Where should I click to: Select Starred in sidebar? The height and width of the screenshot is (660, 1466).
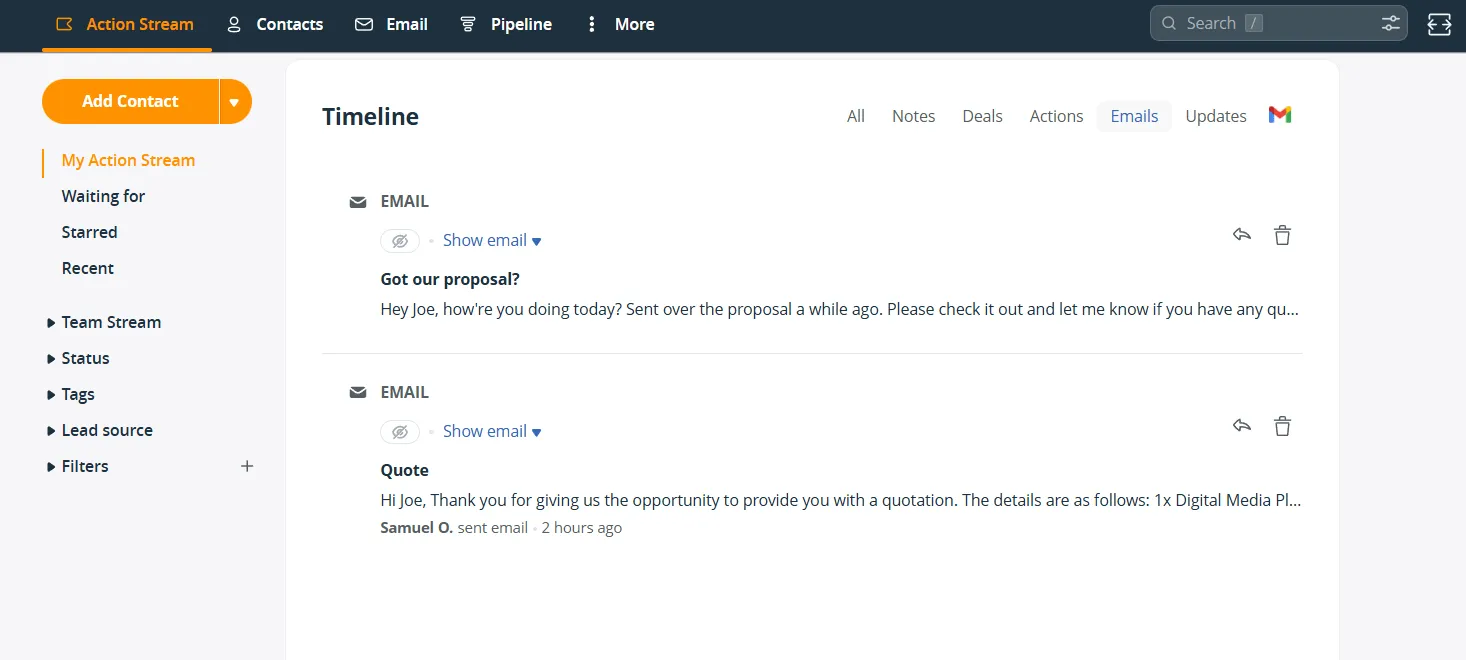[89, 232]
